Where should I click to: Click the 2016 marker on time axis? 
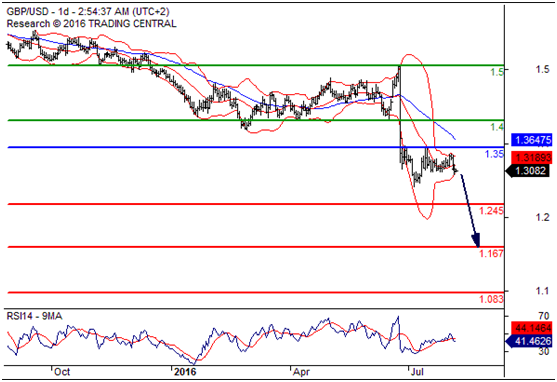tap(185, 372)
